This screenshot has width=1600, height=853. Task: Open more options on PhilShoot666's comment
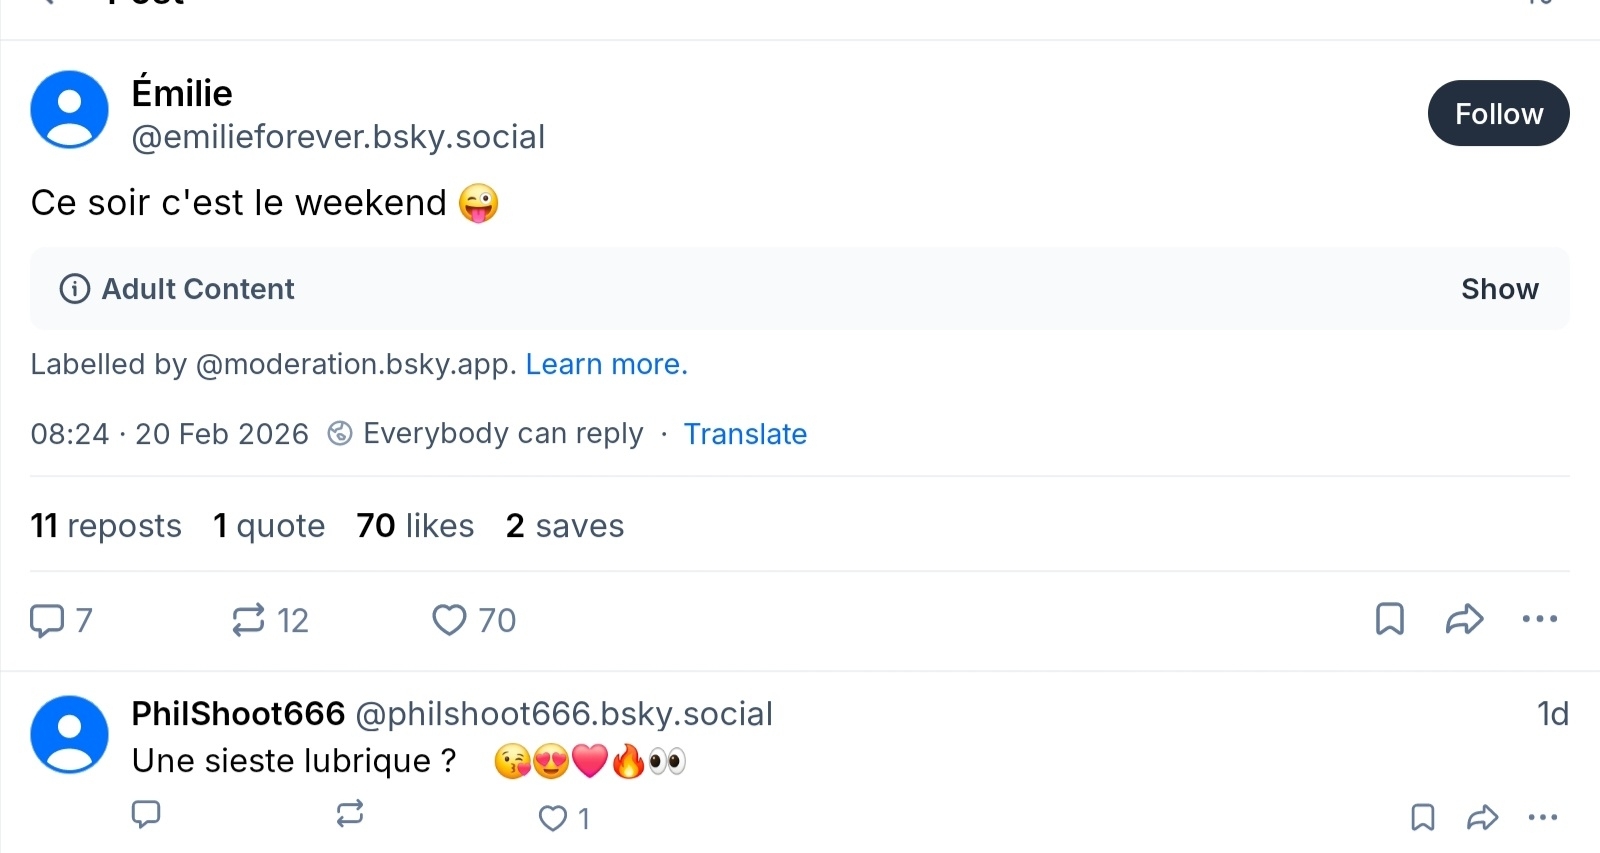[1543, 818]
